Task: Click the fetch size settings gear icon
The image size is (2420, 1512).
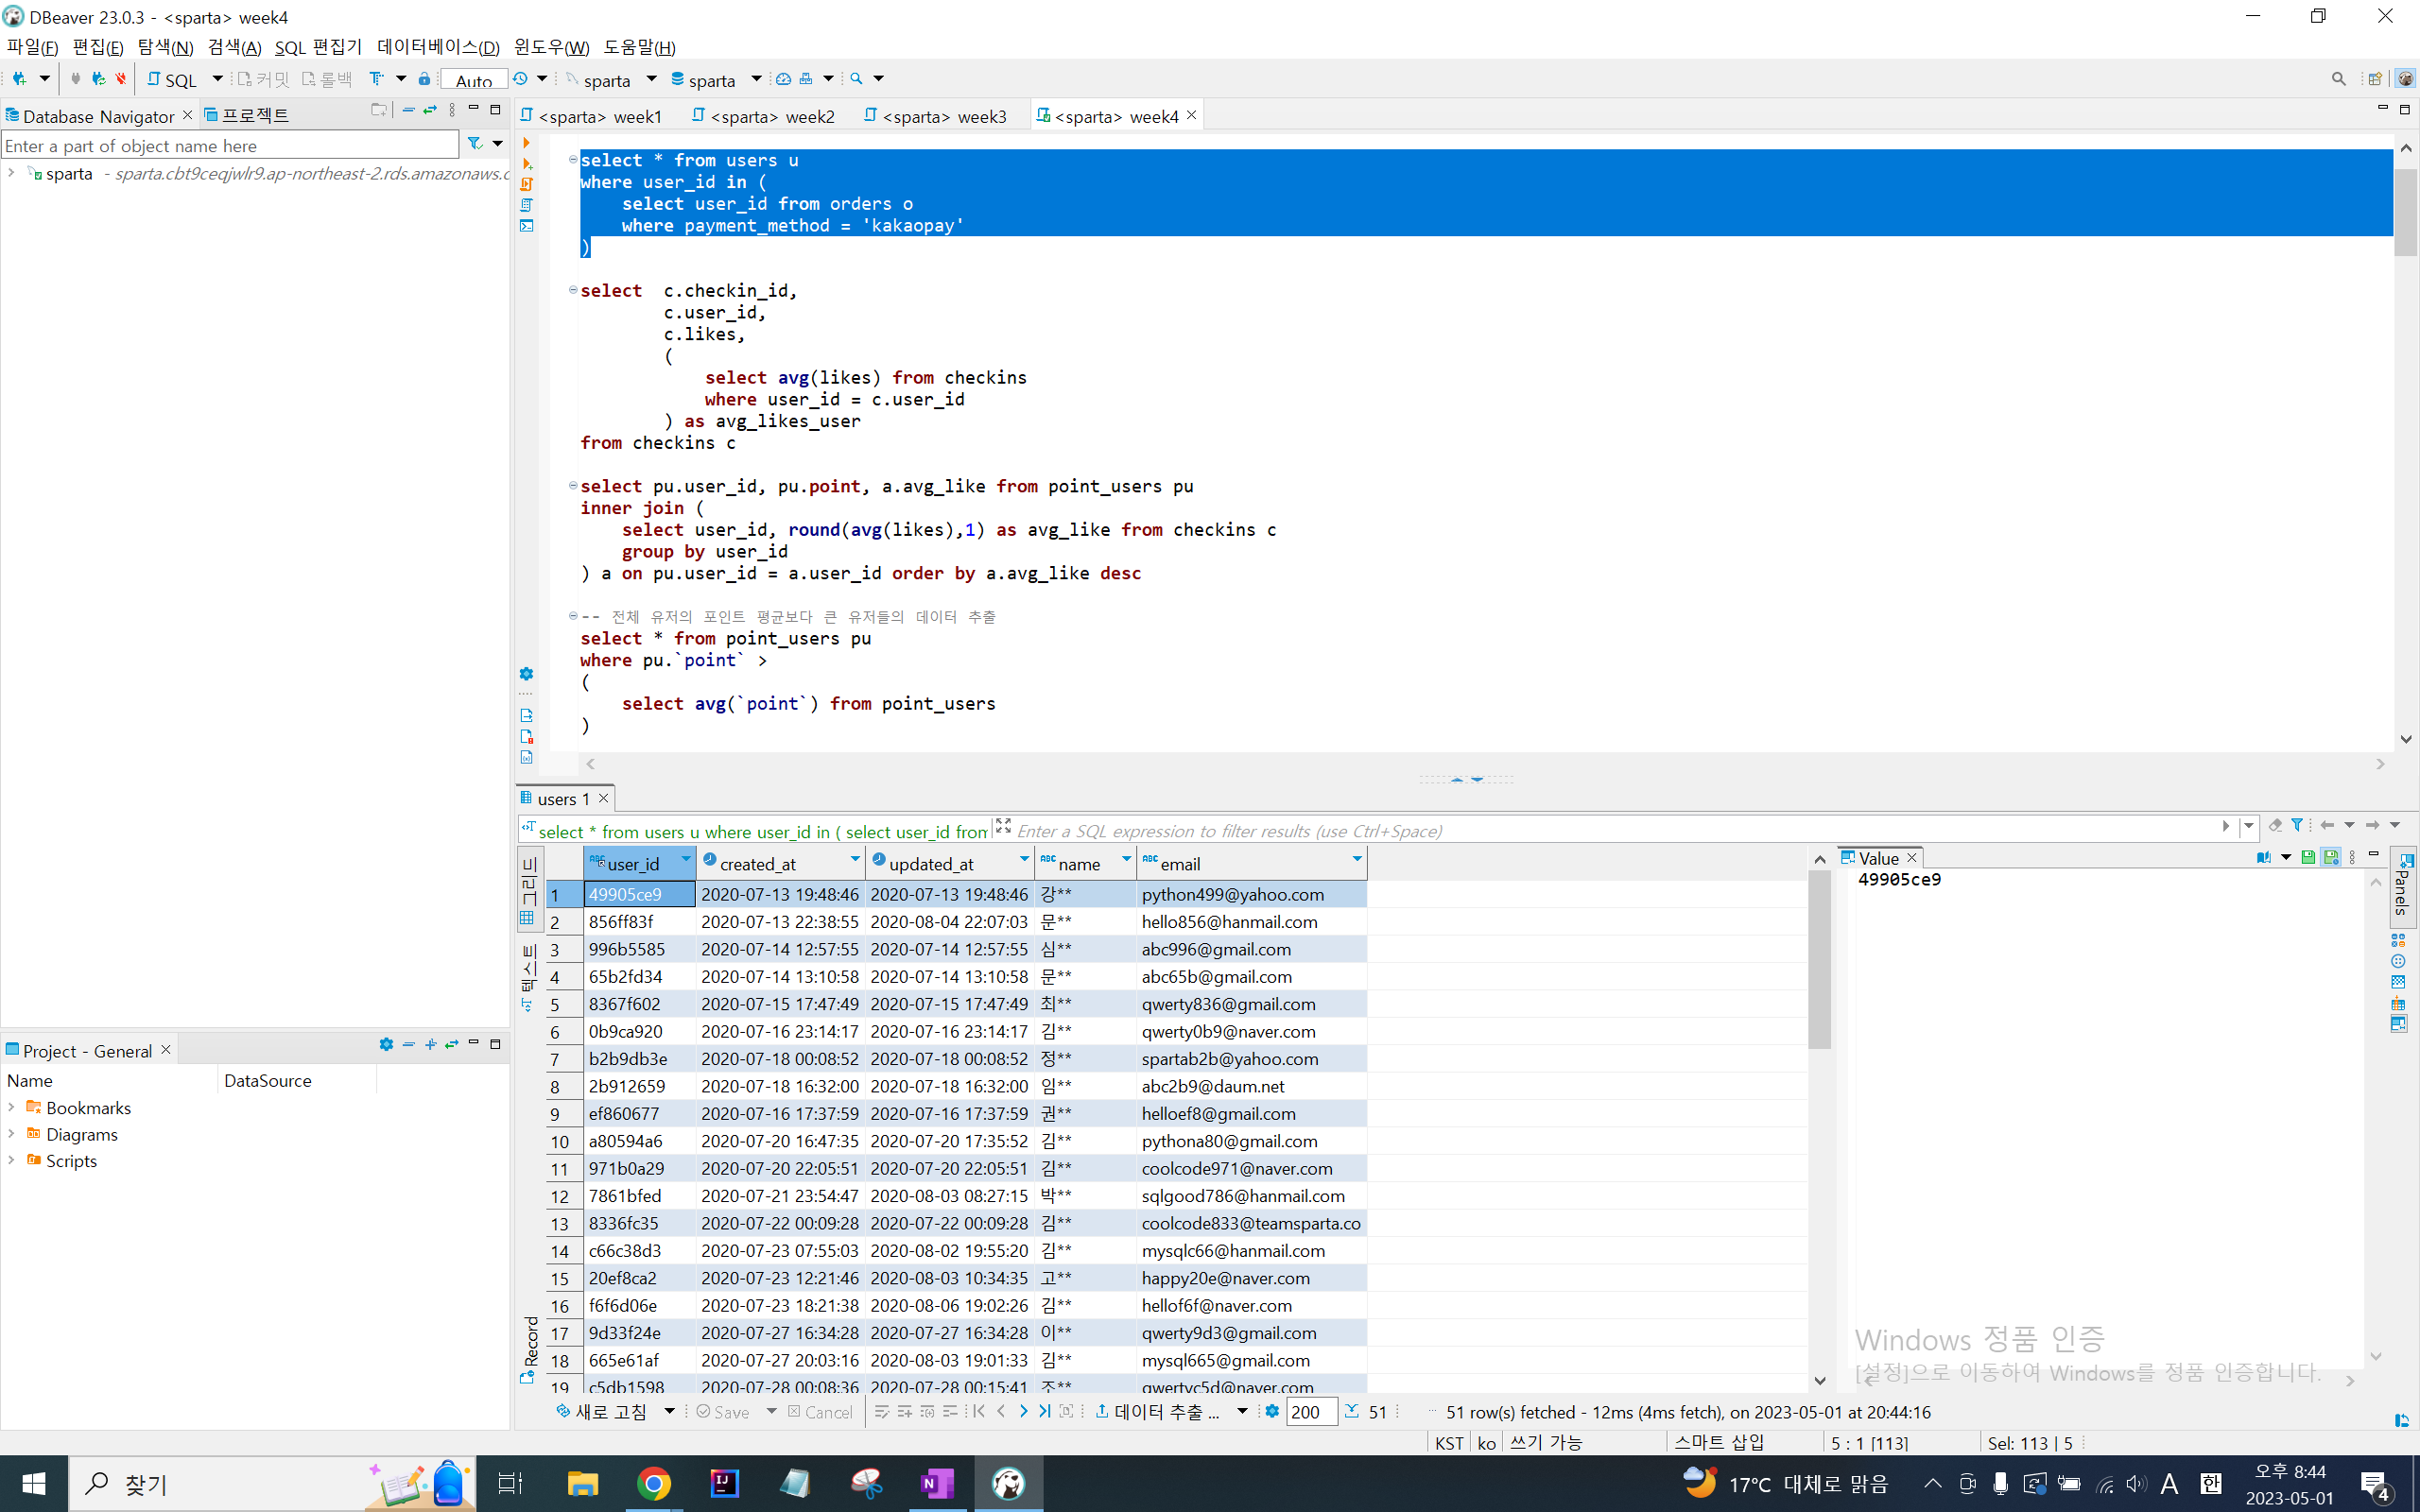Action: click(x=1271, y=1411)
